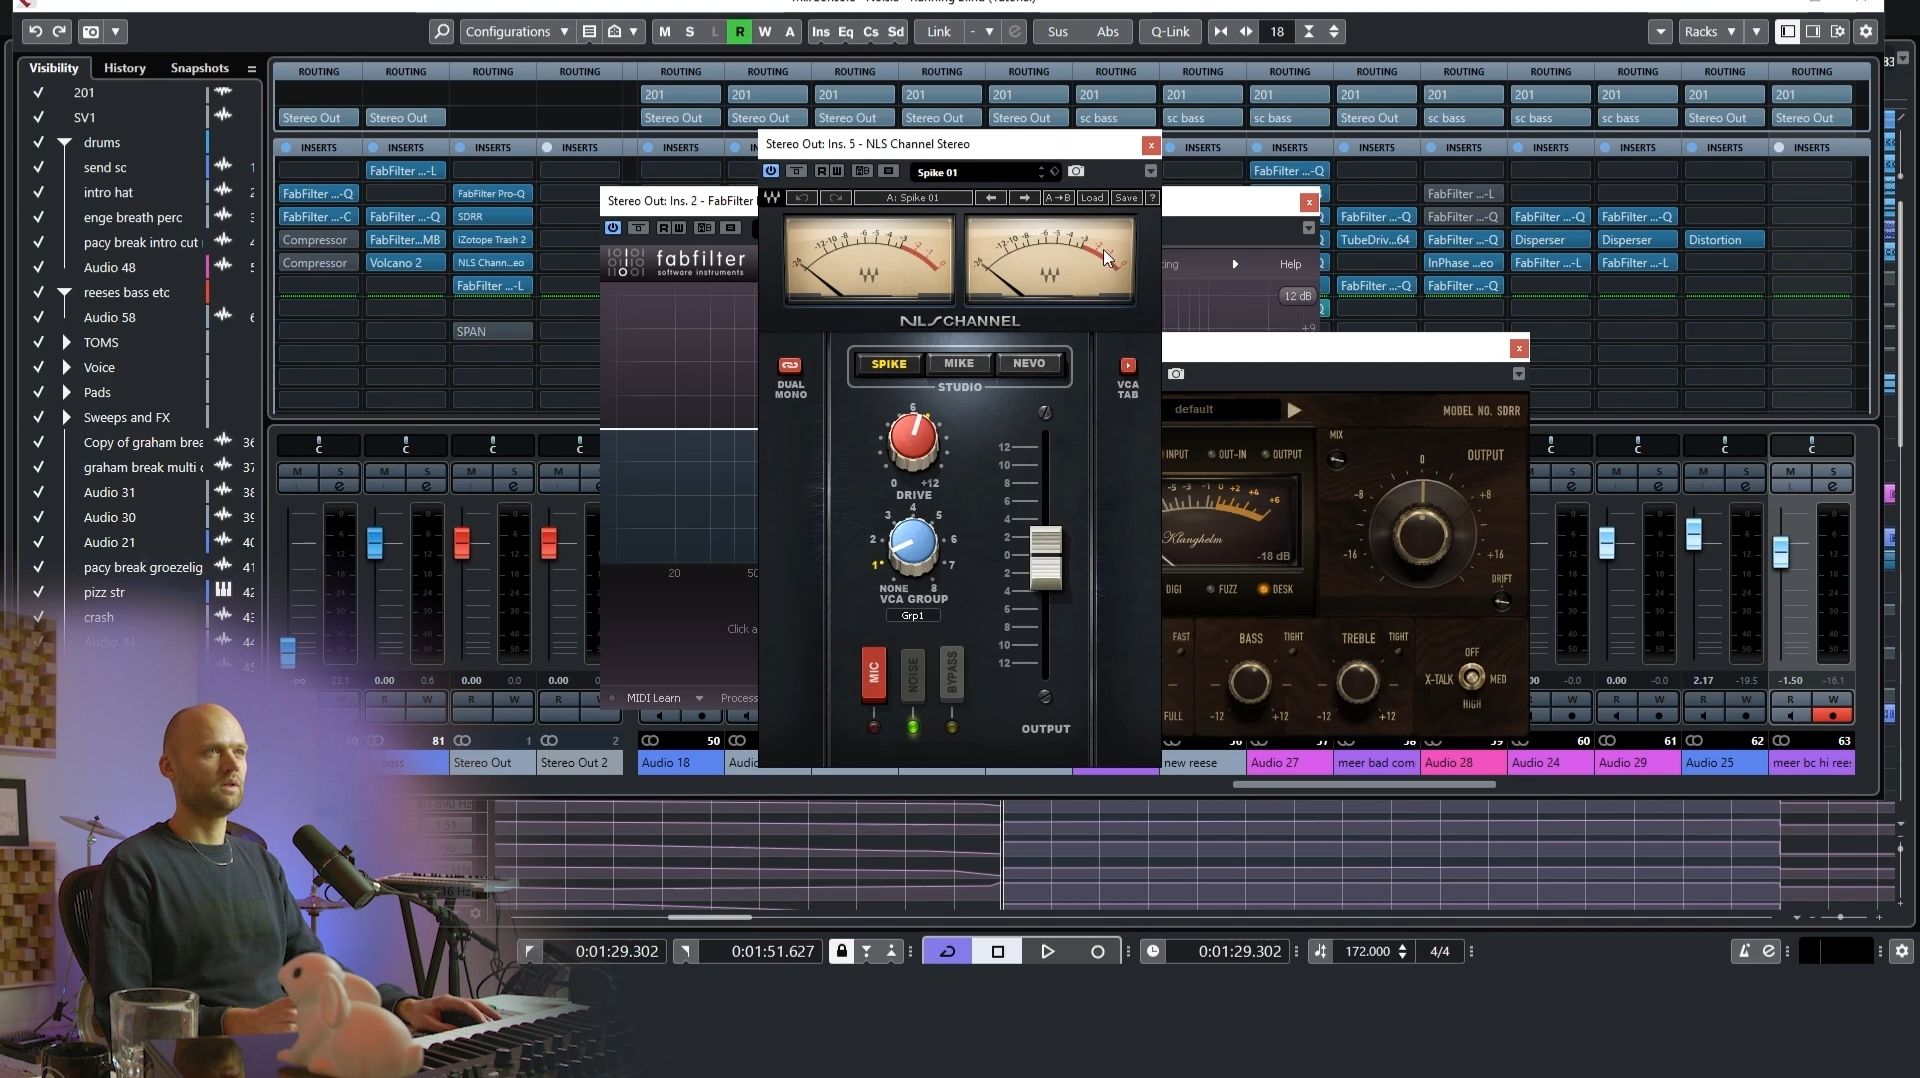The width and height of the screenshot is (1920, 1078).
Task: Open the Configurations dropdown
Action: [517, 32]
